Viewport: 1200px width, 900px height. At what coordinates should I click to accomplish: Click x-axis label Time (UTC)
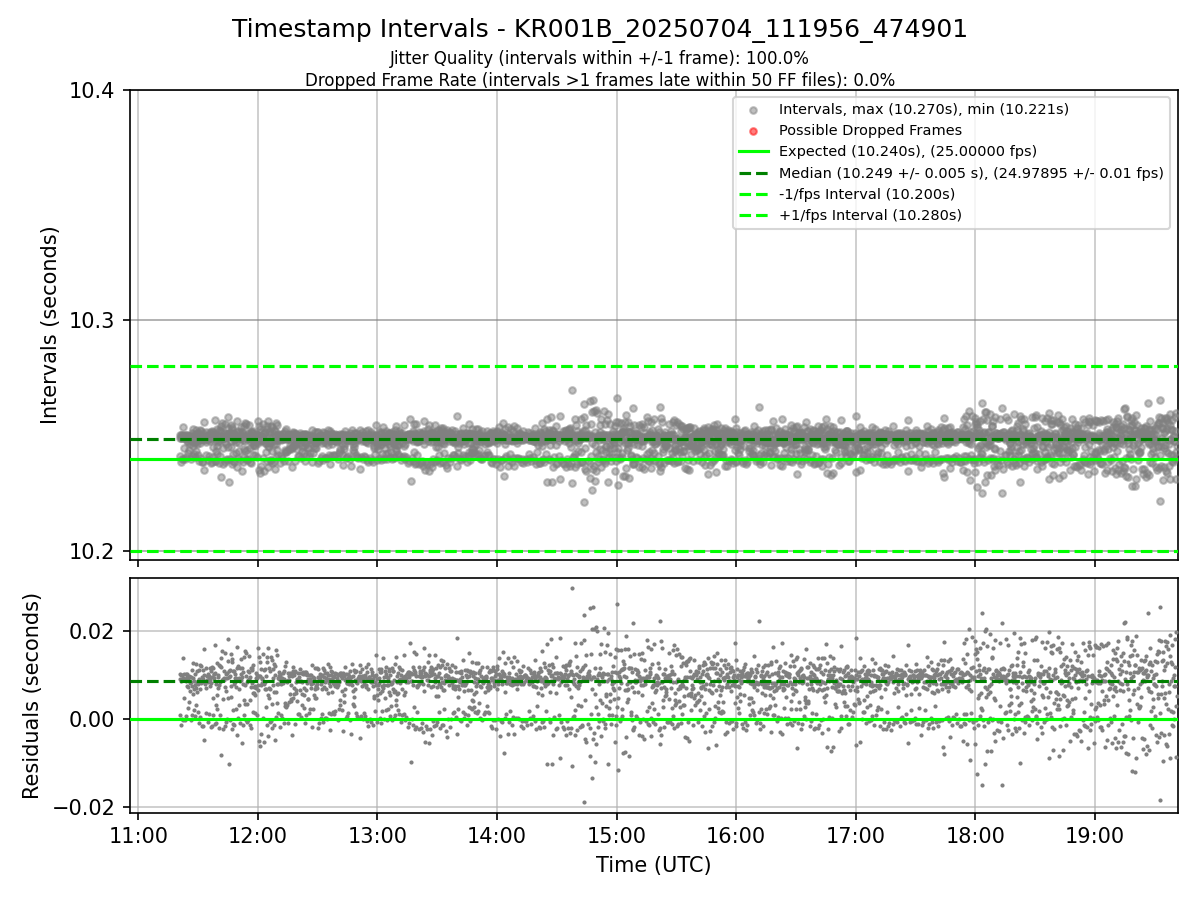pos(654,865)
